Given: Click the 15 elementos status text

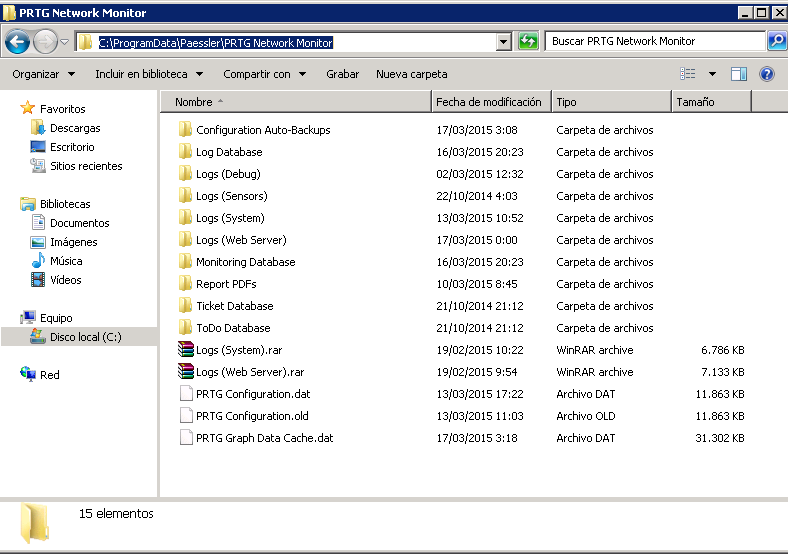Looking at the screenshot, I should (116, 513).
